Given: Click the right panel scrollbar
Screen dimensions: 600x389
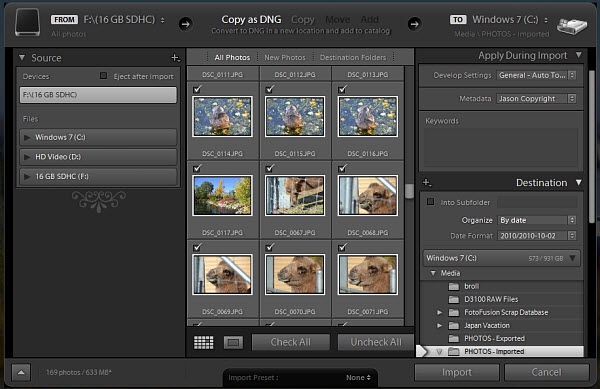Looking at the screenshot, I should [x=592, y=146].
